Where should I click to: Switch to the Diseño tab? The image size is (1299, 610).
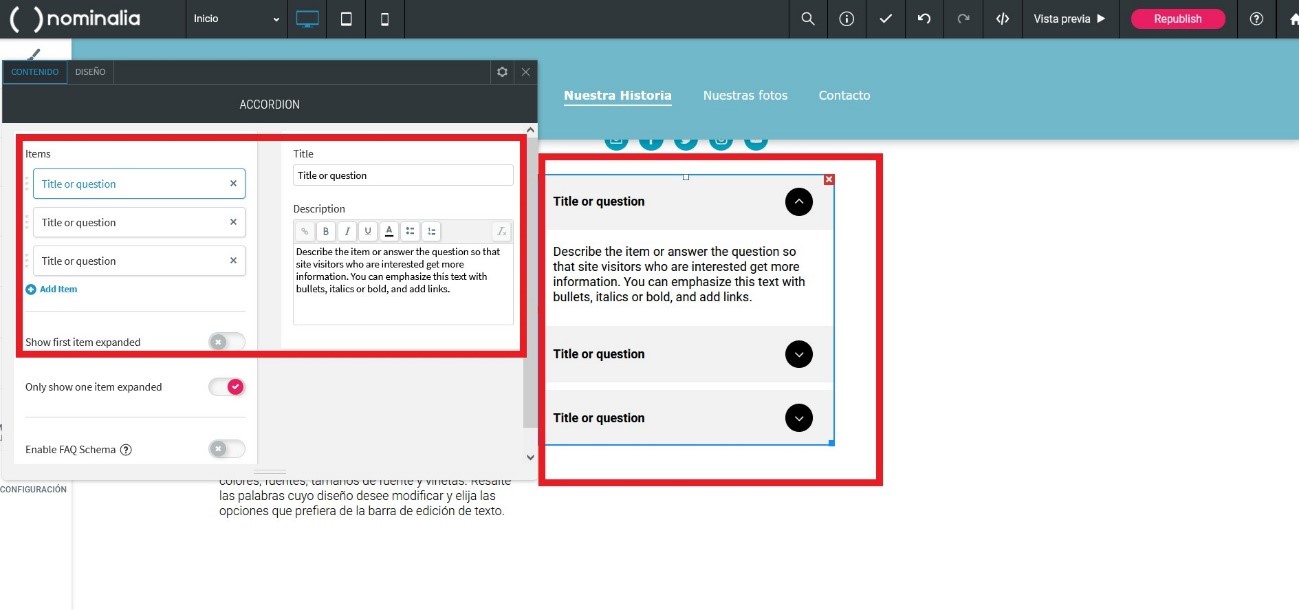pyautogui.click(x=90, y=72)
